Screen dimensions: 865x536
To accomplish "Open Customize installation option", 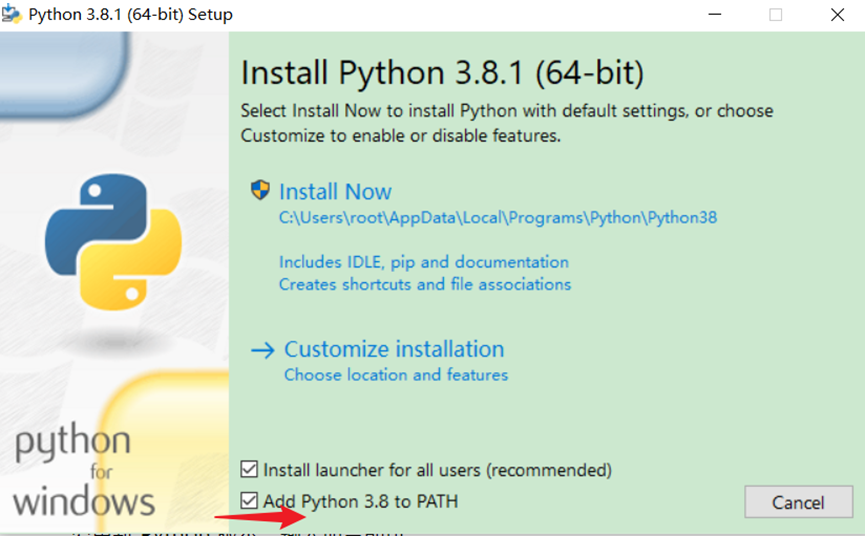I will (x=394, y=350).
